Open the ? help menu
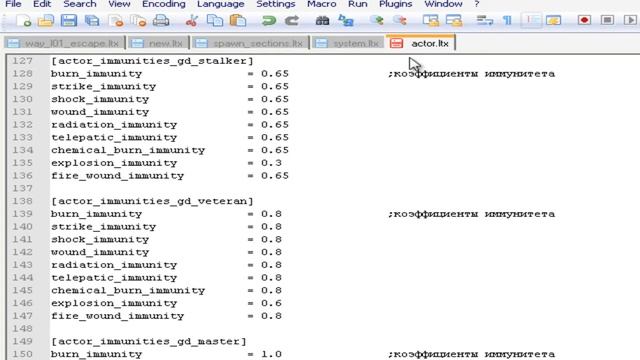 coord(476,4)
